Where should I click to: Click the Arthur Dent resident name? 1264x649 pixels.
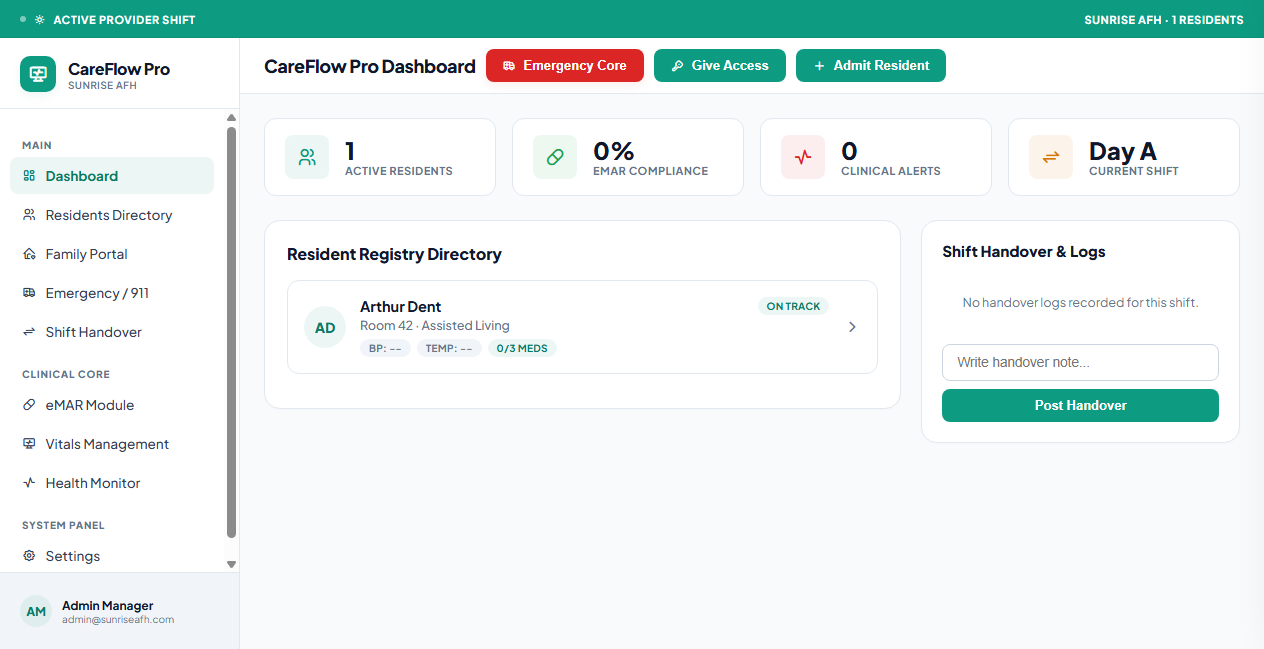point(400,306)
